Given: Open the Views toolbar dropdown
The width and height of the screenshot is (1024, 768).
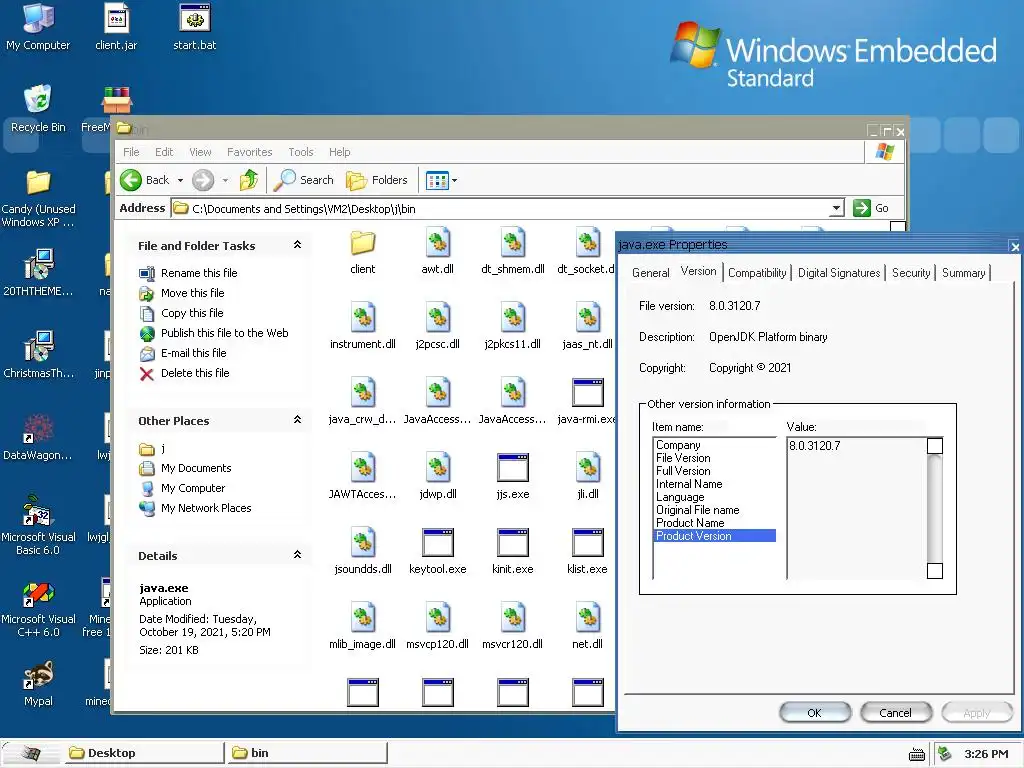Looking at the screenshot, I should click(455, 180).
